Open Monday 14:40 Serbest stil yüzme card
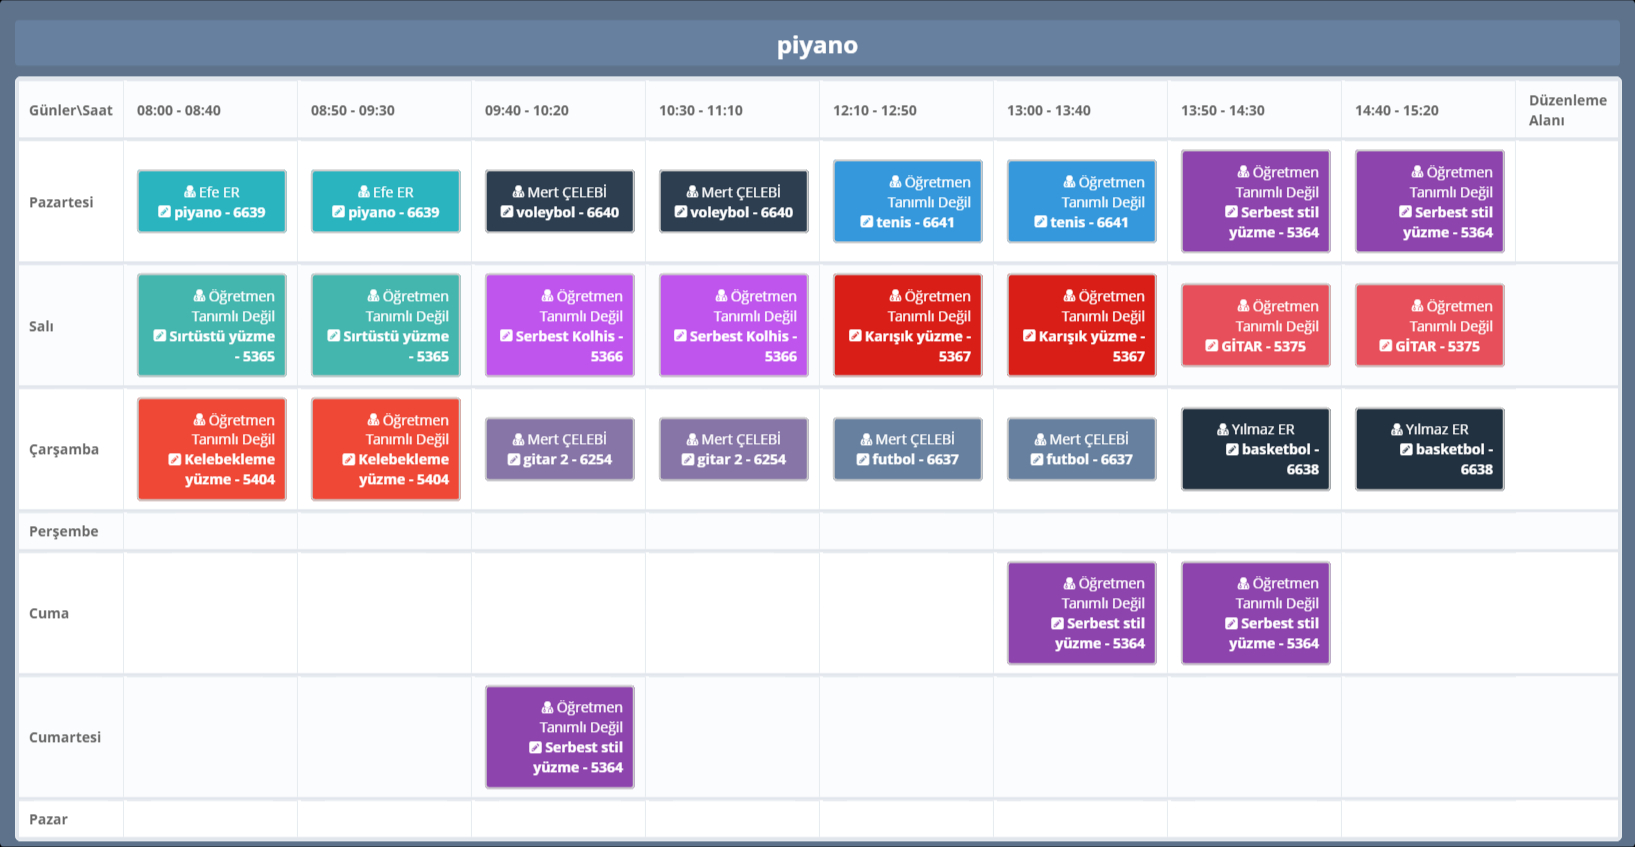1635x847 pixels. (x=1429, y=201)
